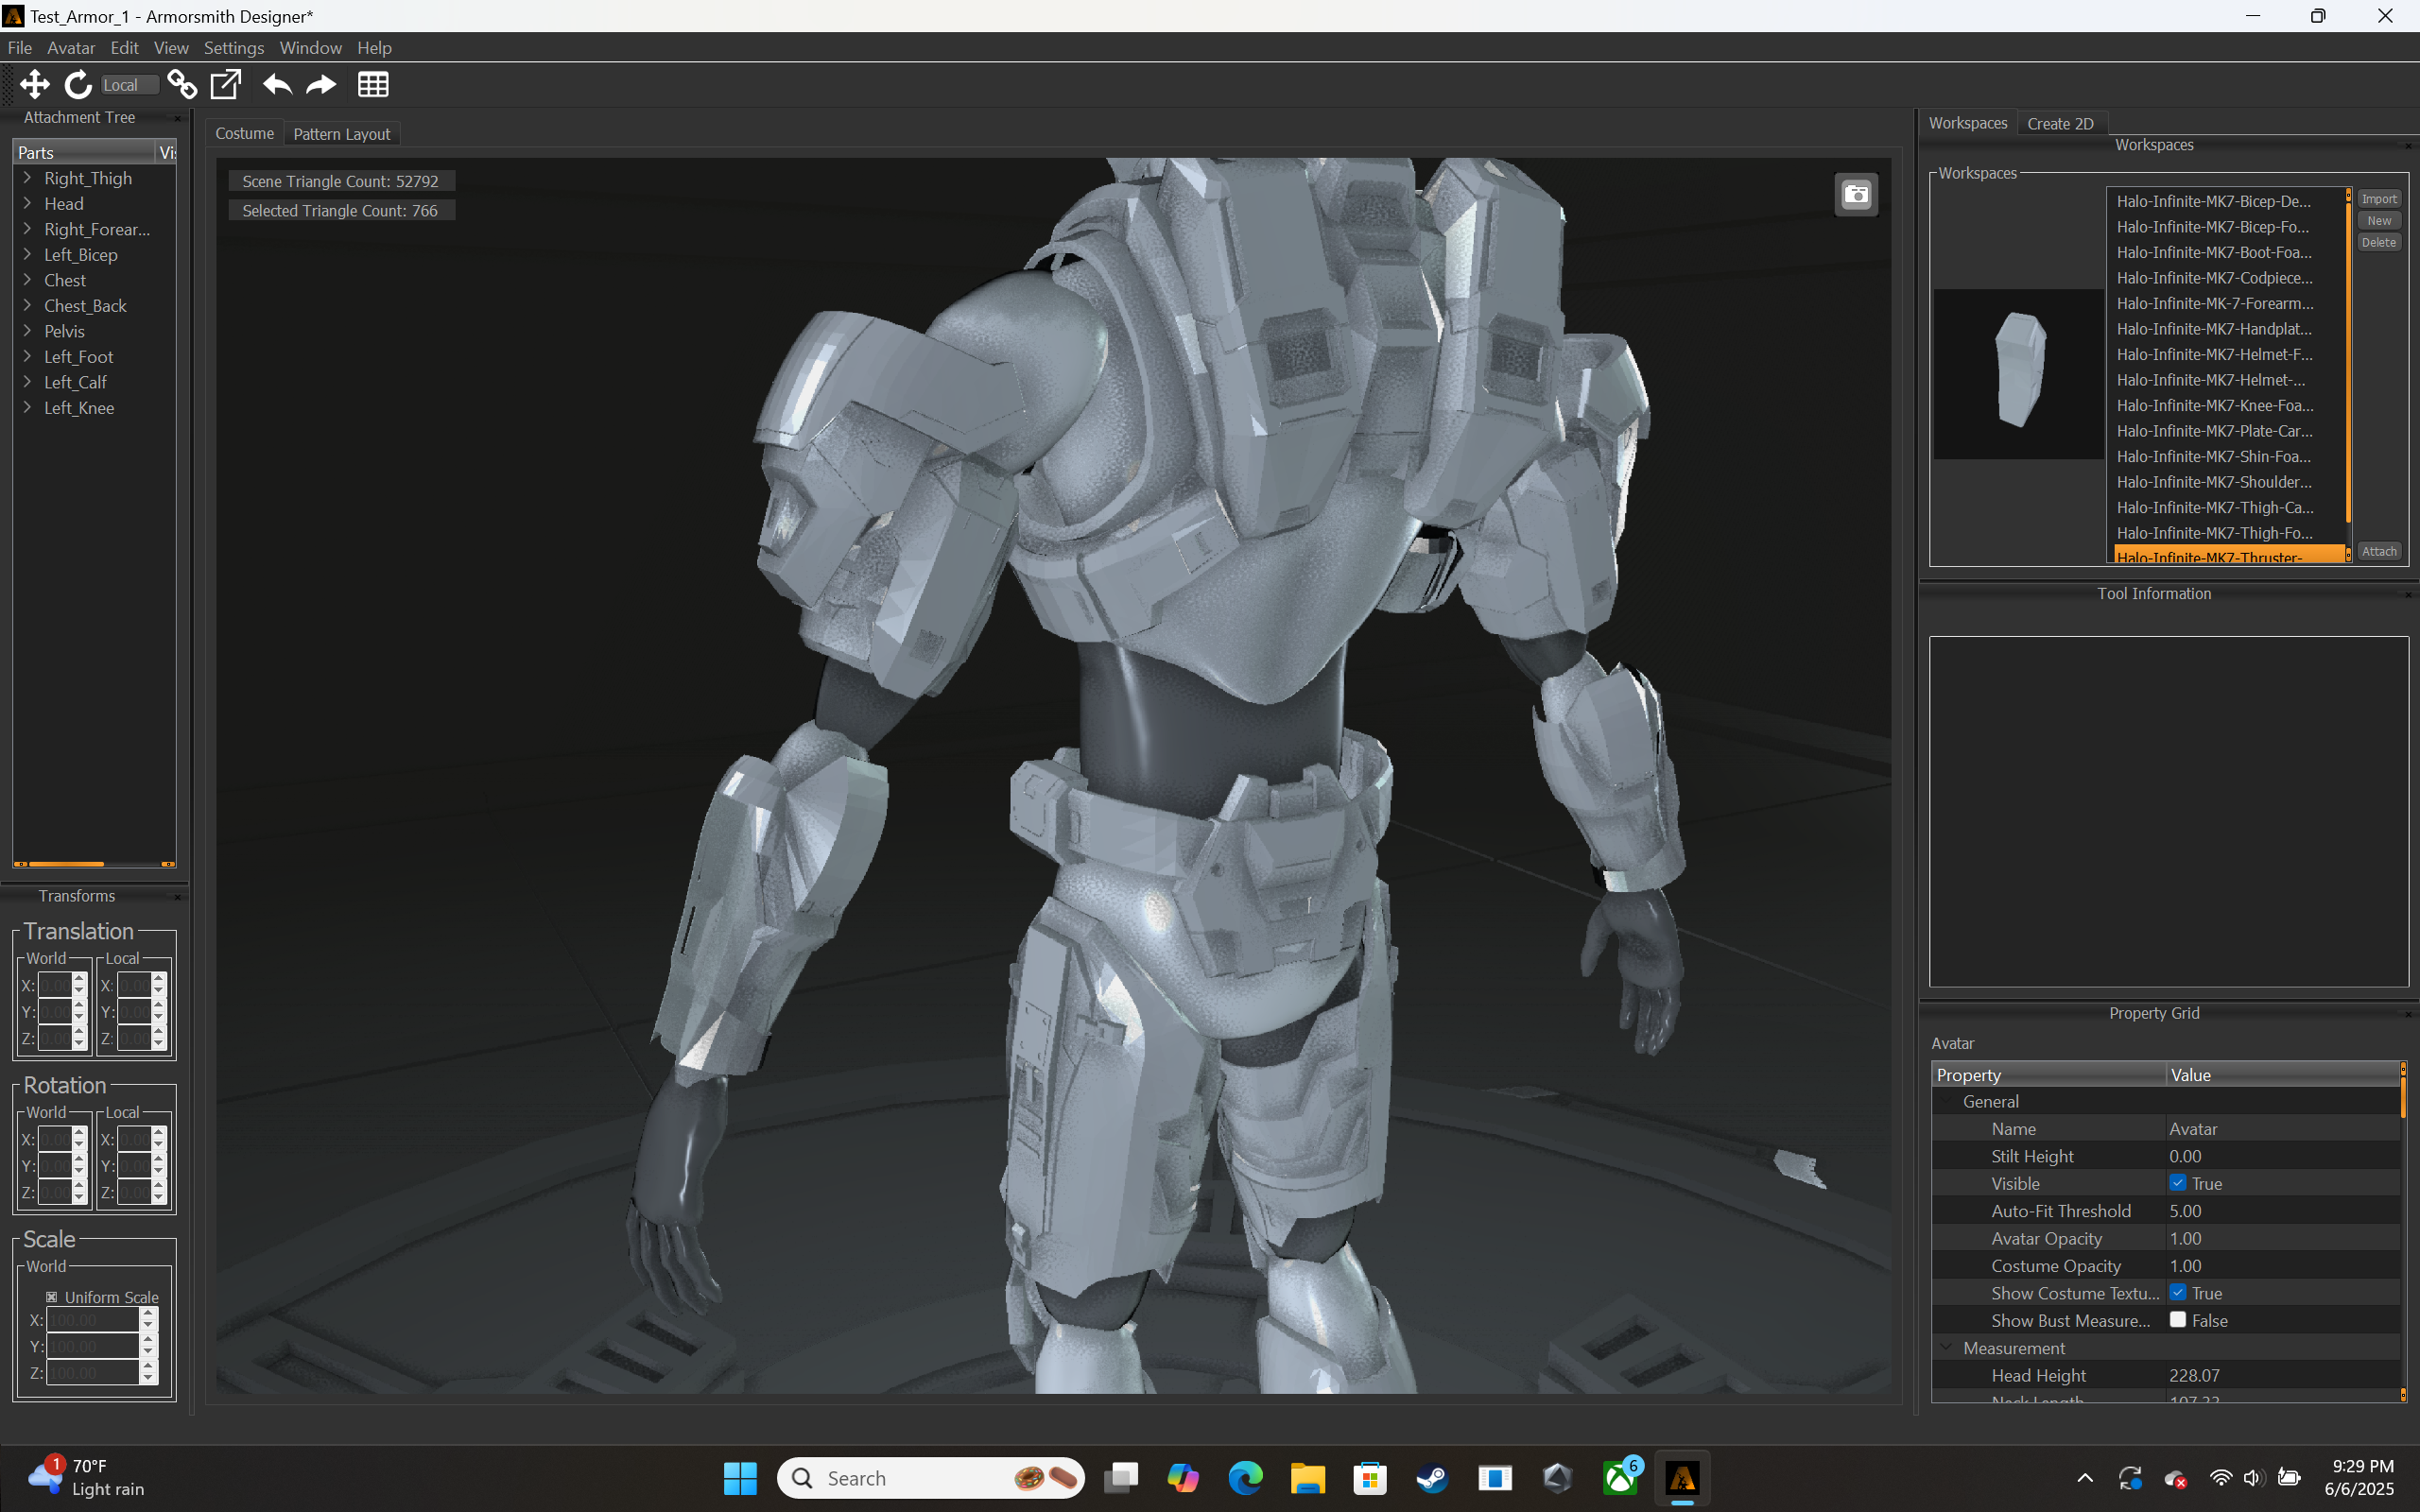Open the Edit menu

pos(124,48)
